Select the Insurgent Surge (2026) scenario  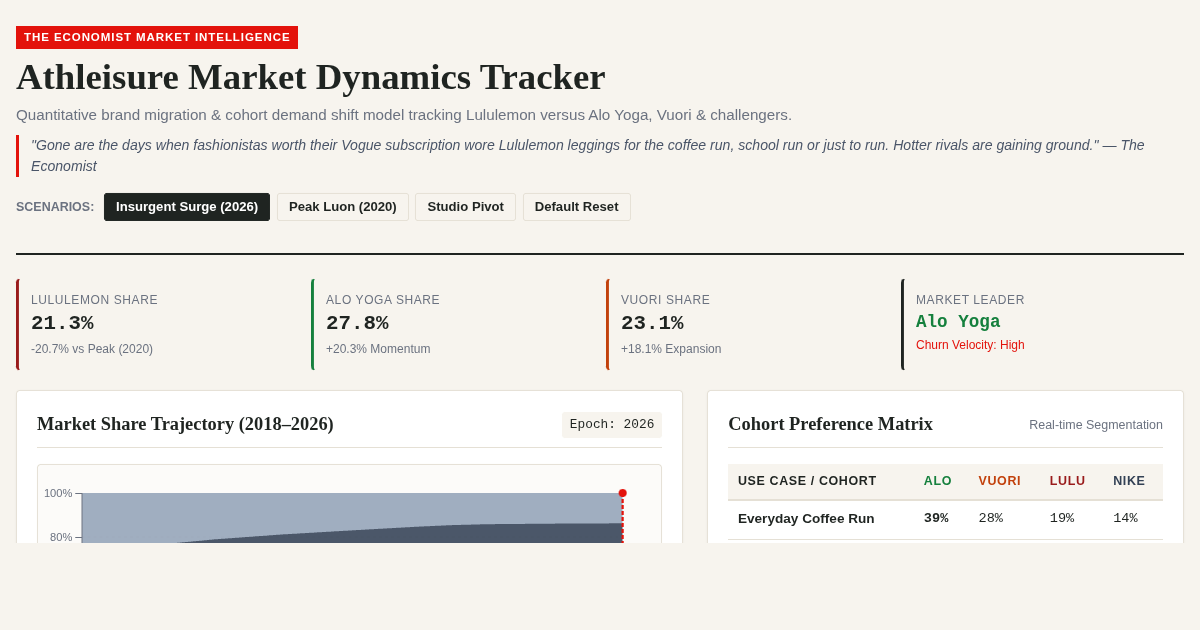click(187, 207)
